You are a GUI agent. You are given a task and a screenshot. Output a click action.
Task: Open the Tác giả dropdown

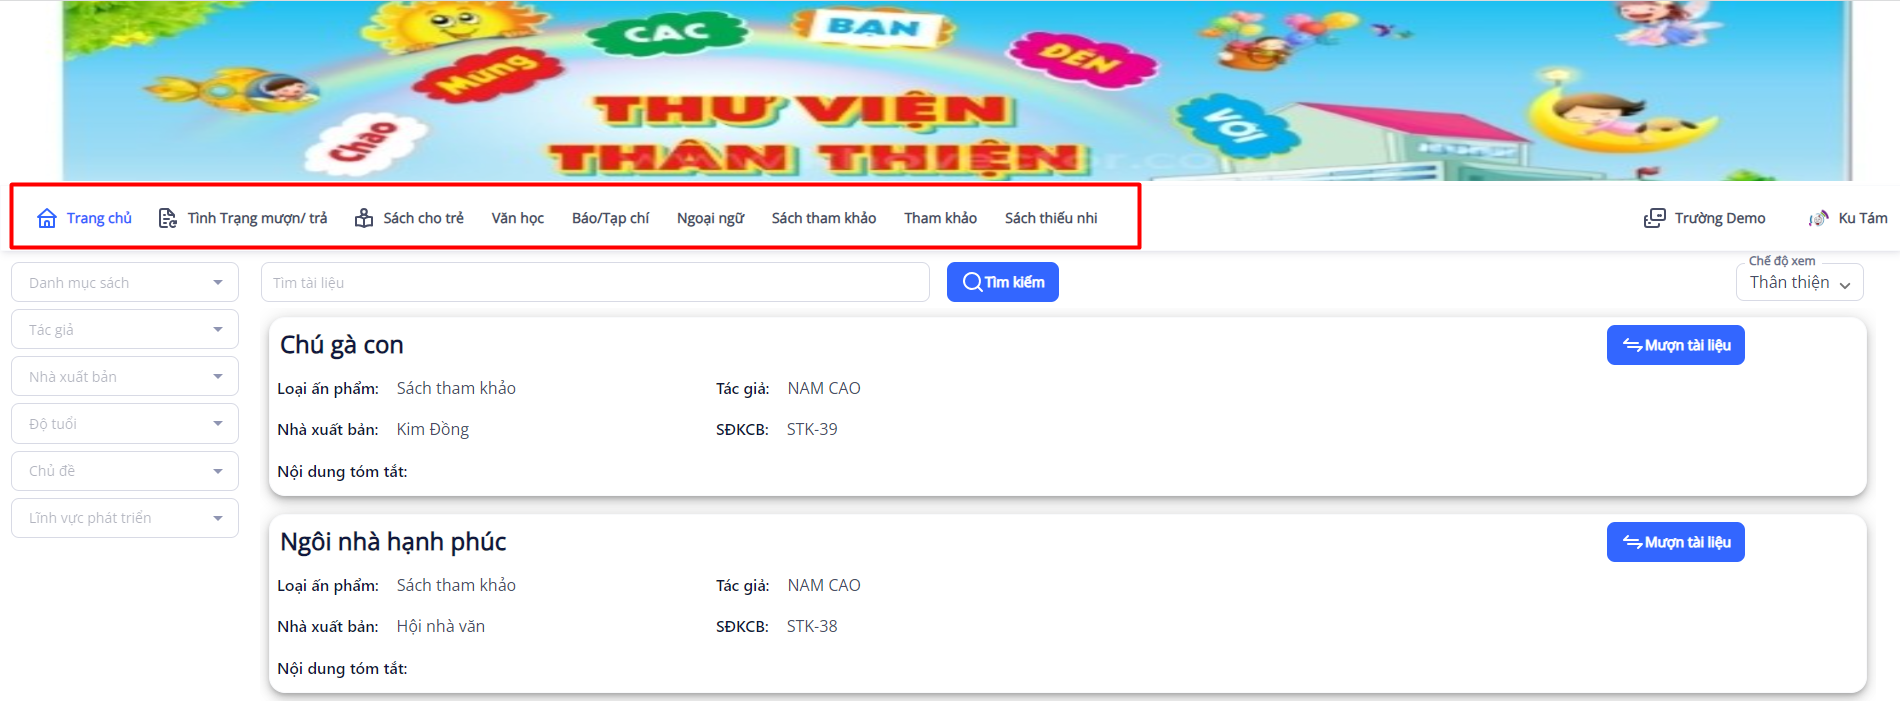125,329
